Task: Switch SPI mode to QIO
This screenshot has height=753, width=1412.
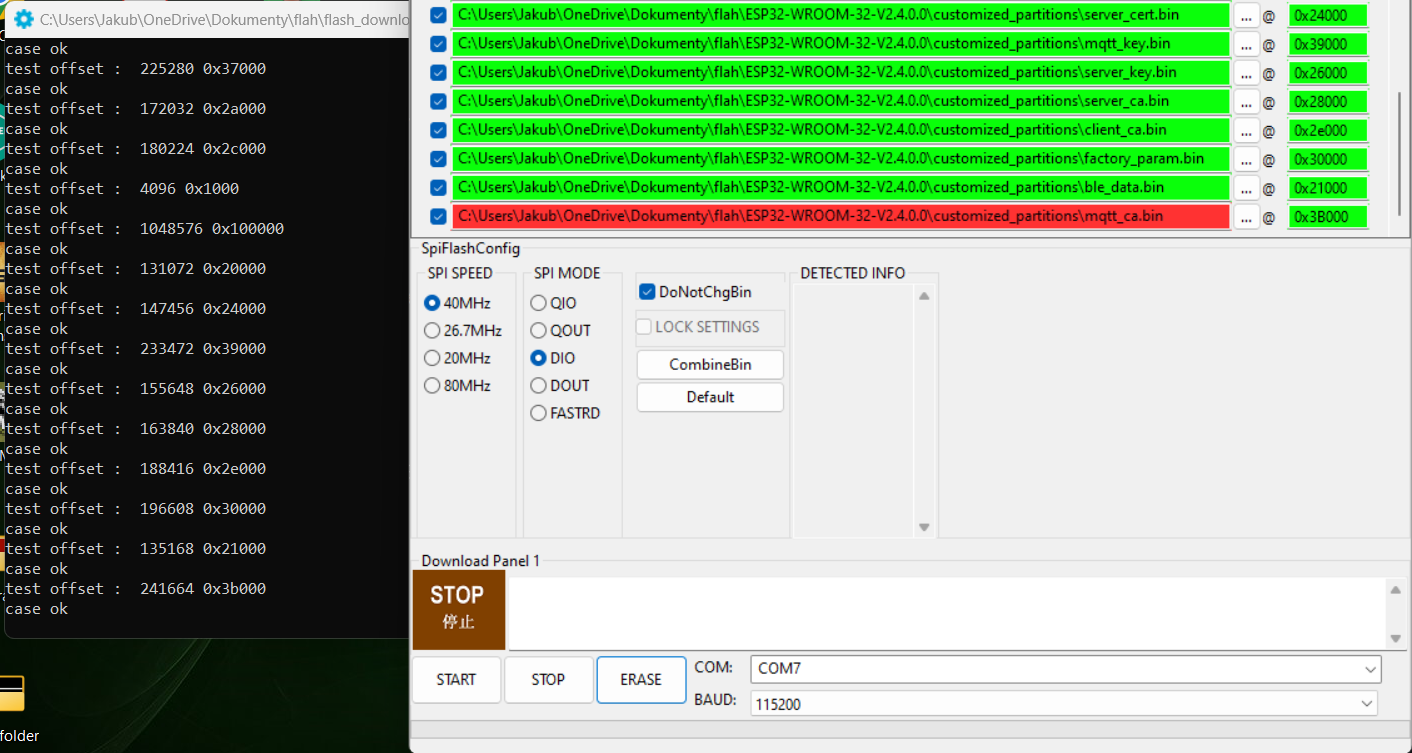Action: pyautogui.click(x=538, y=302)
